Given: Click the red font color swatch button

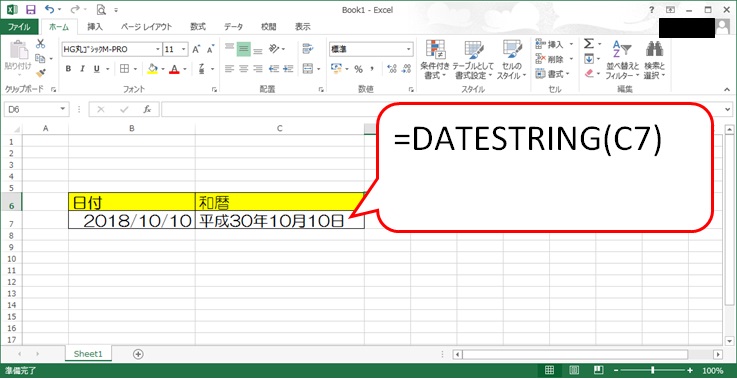Looking at the screenshot, I should 175,69.
